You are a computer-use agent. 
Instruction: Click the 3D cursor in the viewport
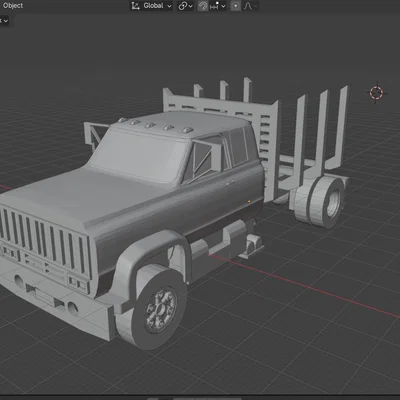click(x=377, y=93)
